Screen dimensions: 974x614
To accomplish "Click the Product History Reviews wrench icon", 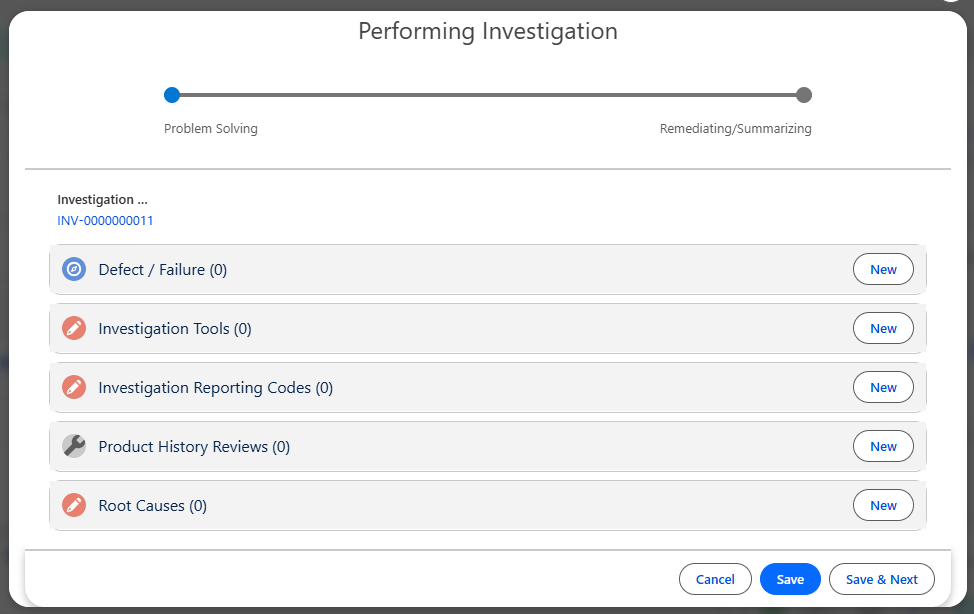I will (x=74, y=447).
